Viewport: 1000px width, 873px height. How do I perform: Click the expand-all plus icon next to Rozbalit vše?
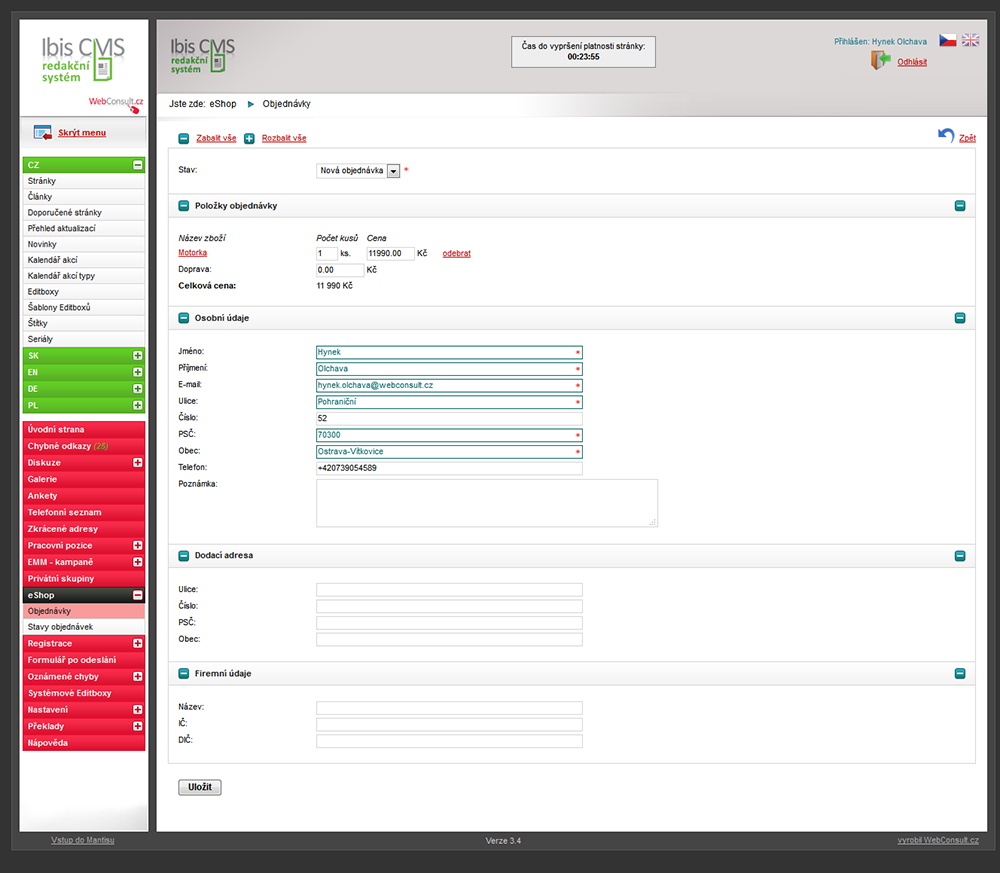pyautogui.click(x=249, y=138)
